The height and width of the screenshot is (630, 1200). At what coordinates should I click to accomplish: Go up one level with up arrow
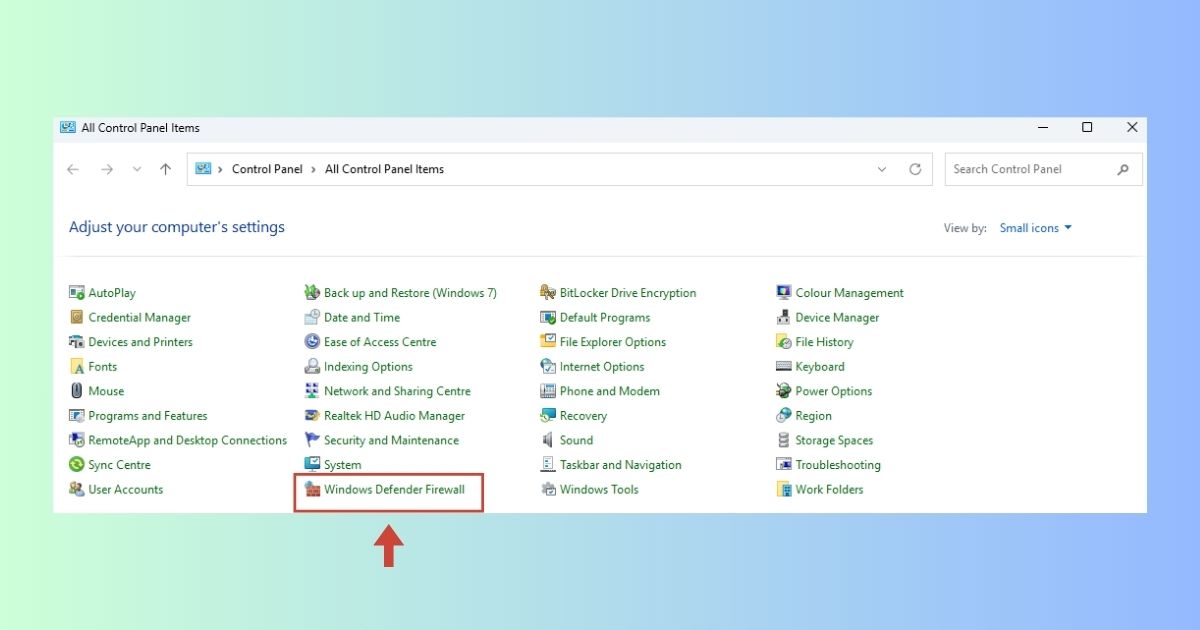tap(166, 169)
